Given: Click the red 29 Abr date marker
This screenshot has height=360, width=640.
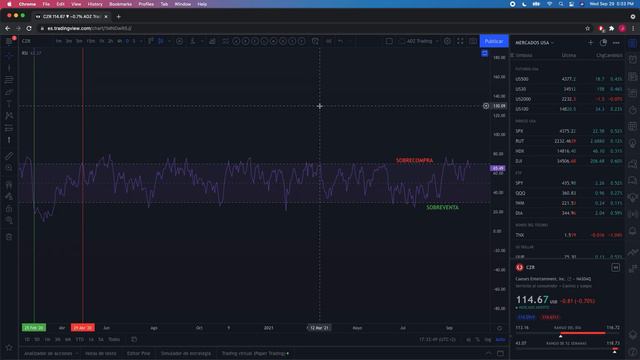Looking at the screenshot, I should tap(83, 328).
